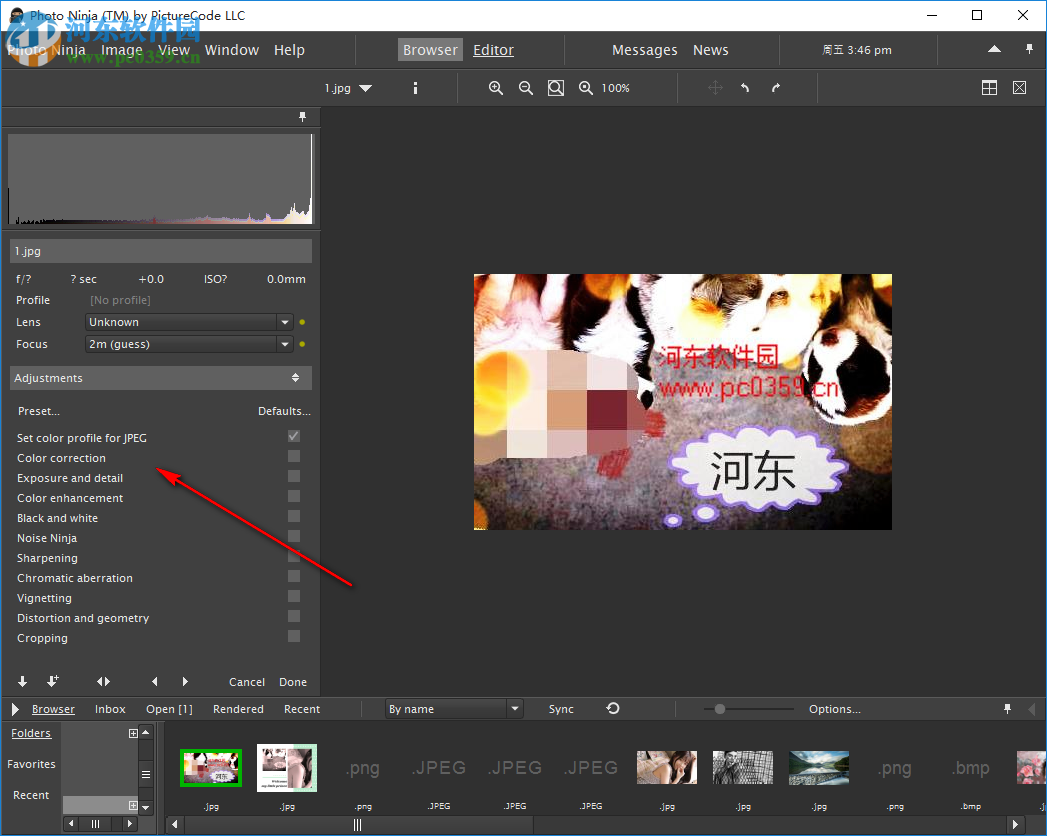The width and height of the screenshot is (1047, 836).
Task: Uncheck Set color profile for JPEG
Action: tap(293, 435)
